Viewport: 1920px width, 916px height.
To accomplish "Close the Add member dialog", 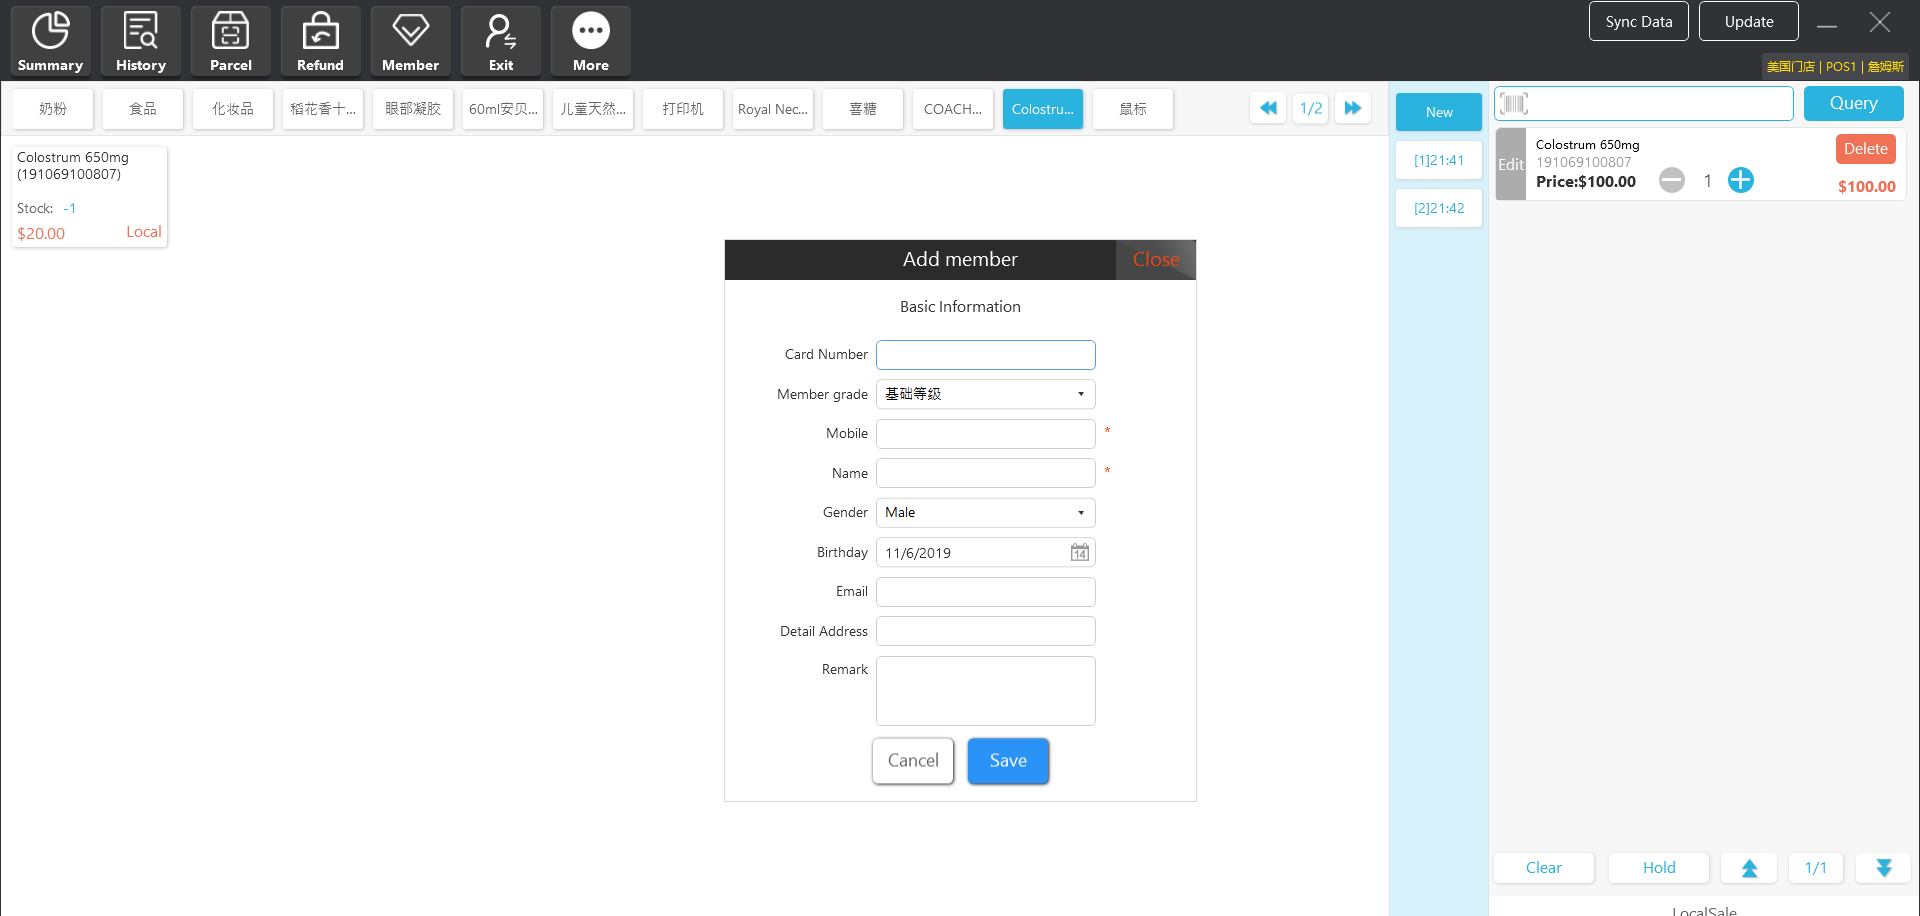I will click(x=1155, y=260).
